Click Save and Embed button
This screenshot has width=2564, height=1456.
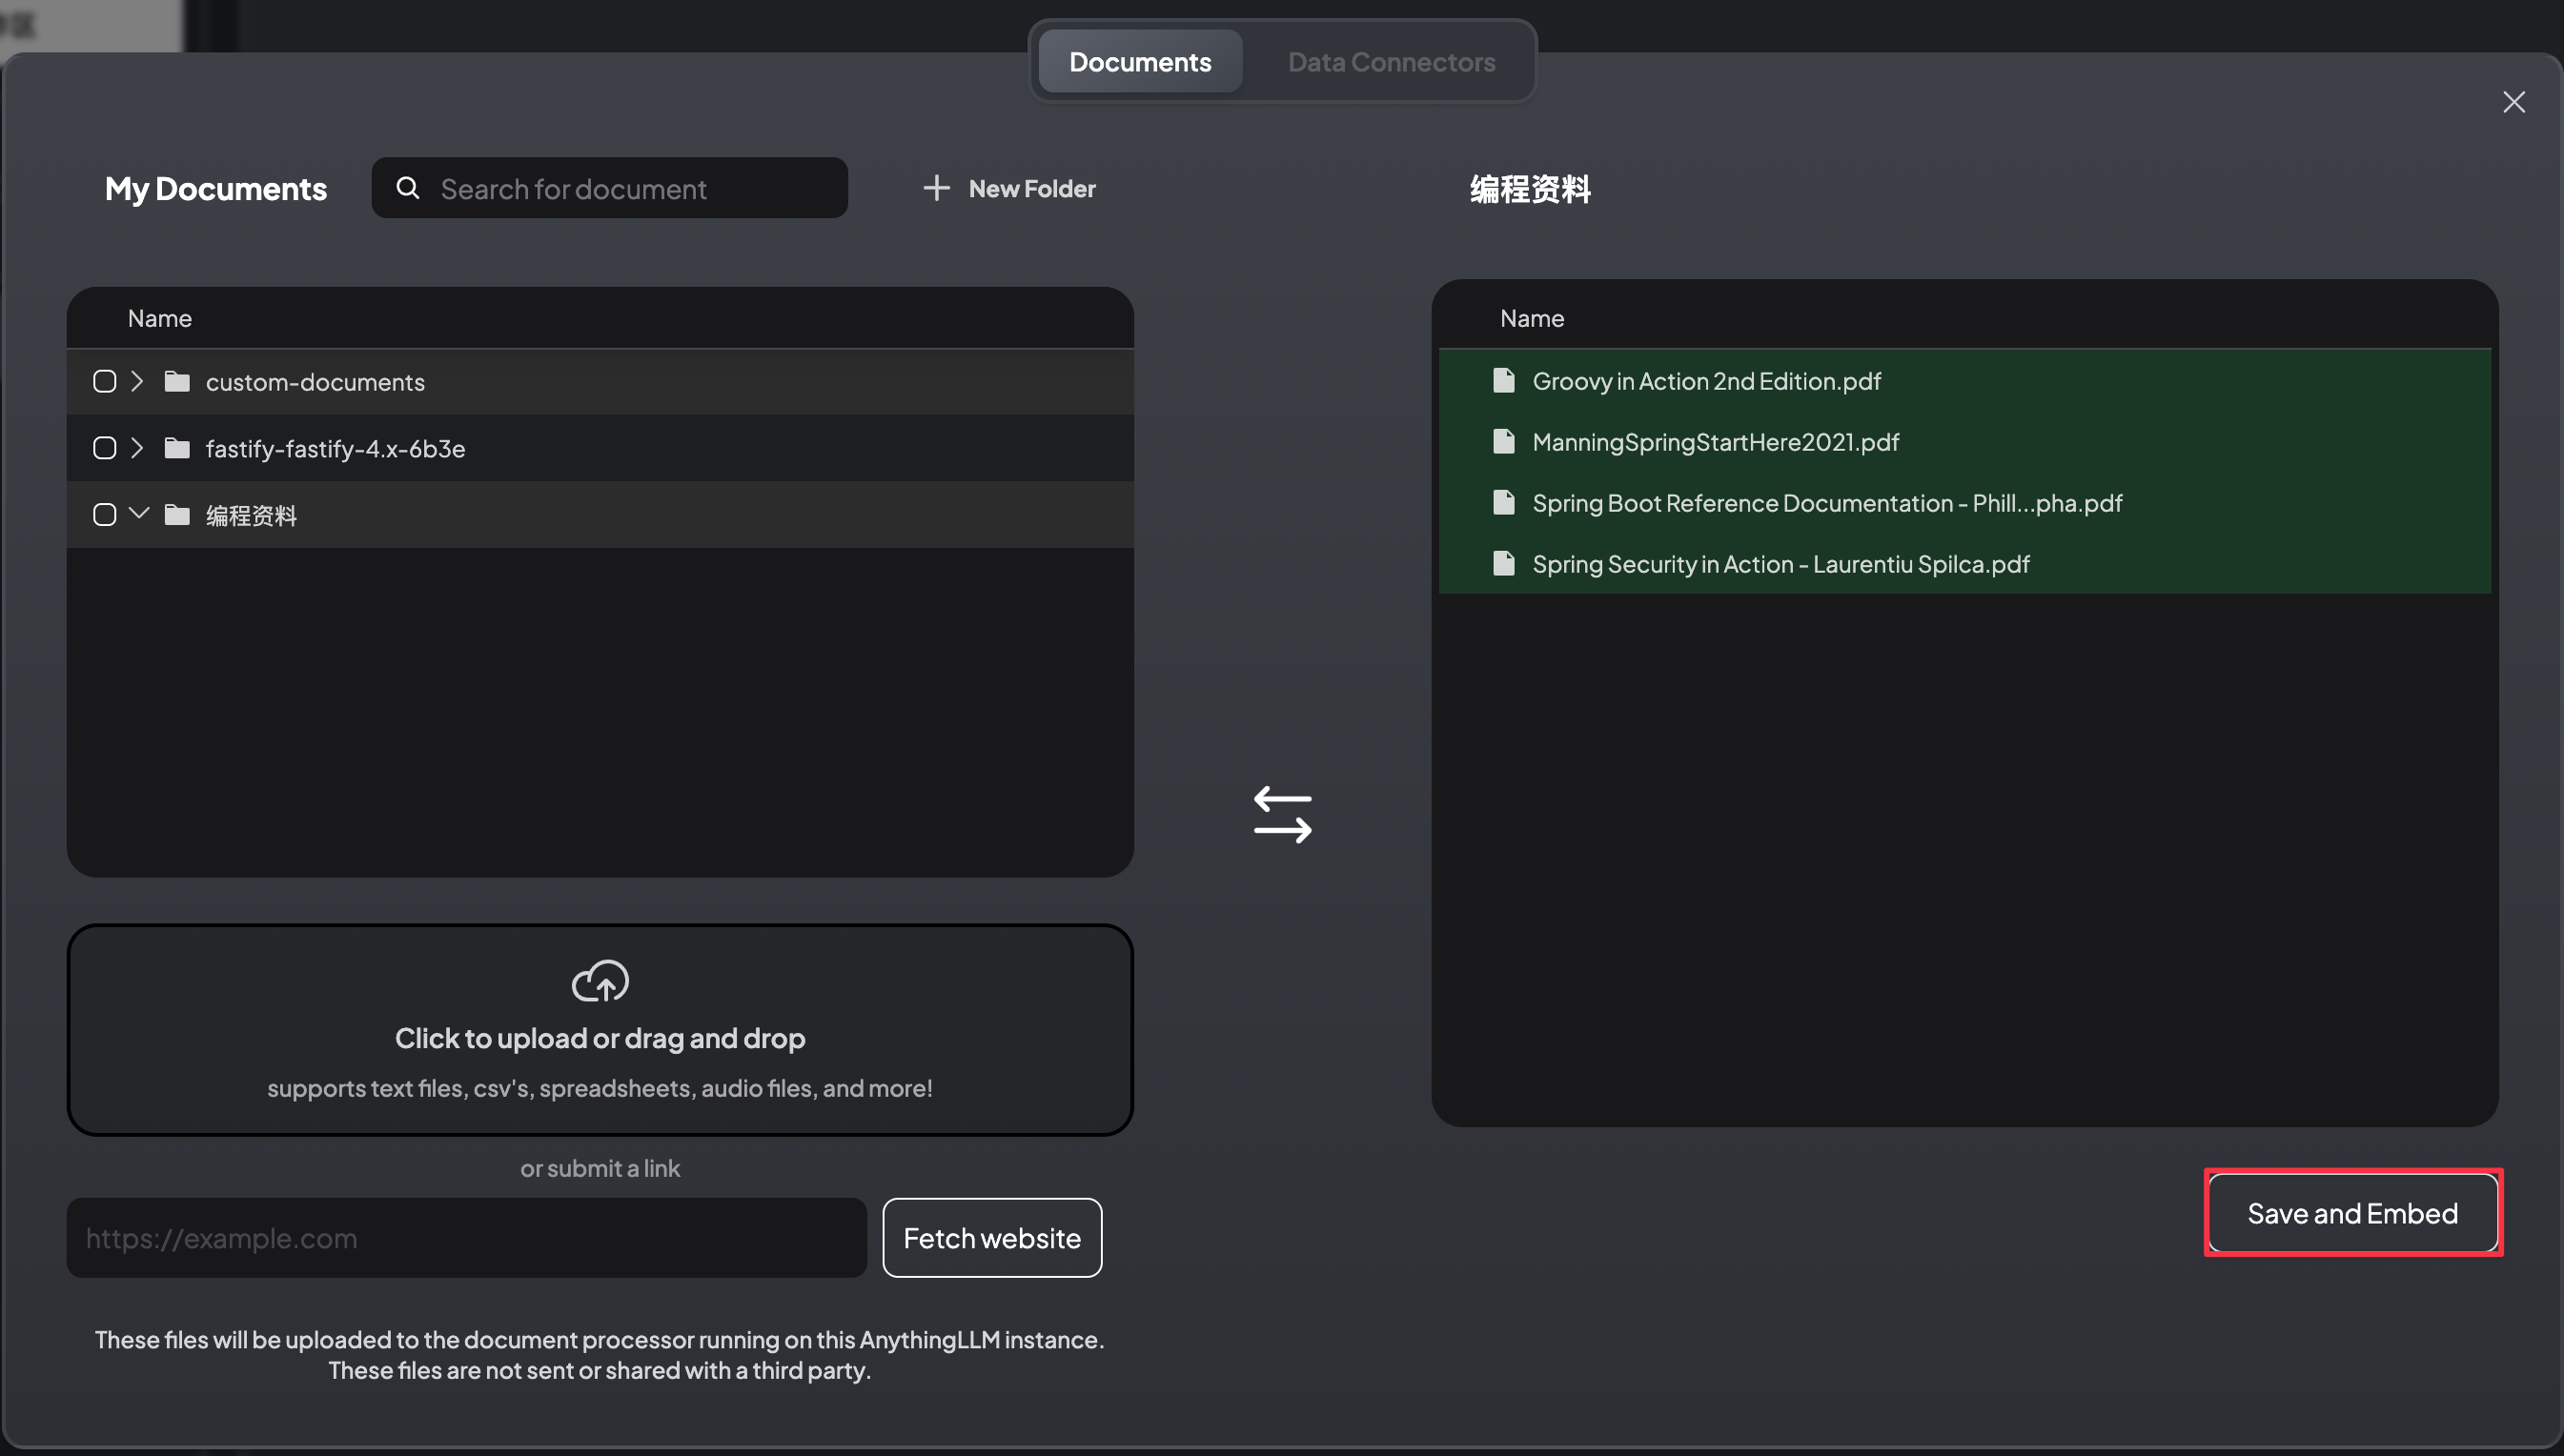2352,1213
